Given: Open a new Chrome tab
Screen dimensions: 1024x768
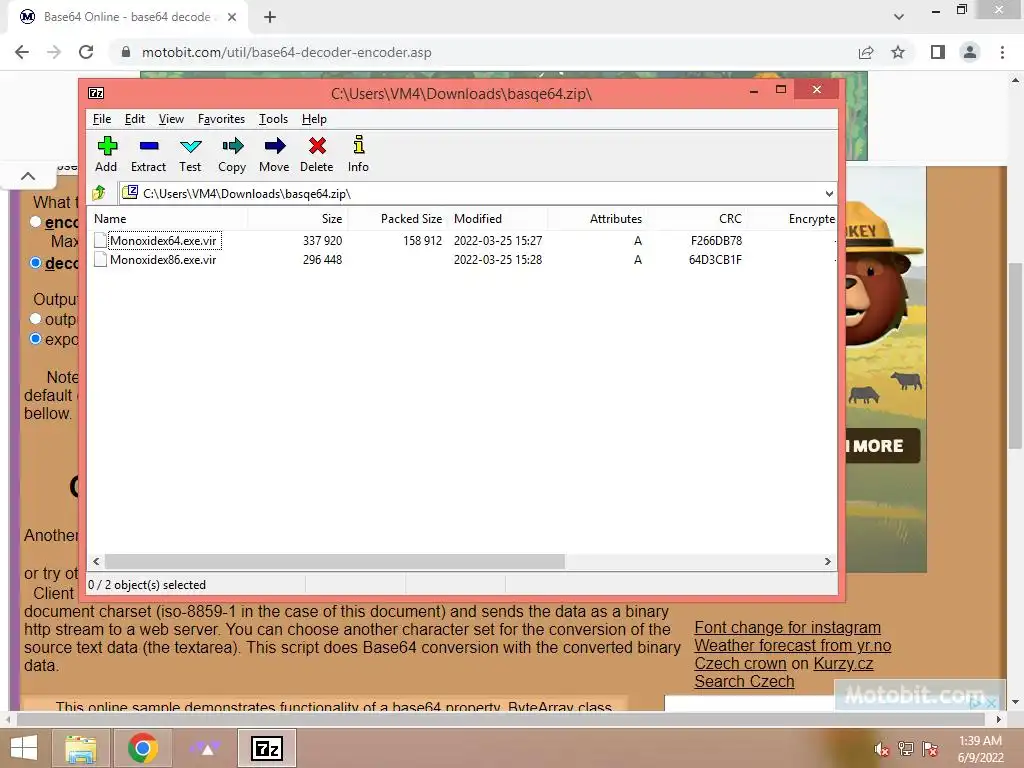Looking at the screenshot, I should coord(270,17).
